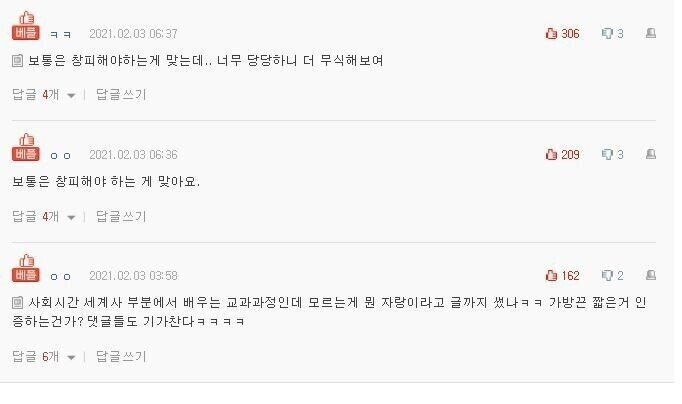Report the comment posted at 06:36
682x404 pixels.
pyautogui.click(x=651, y=155)
